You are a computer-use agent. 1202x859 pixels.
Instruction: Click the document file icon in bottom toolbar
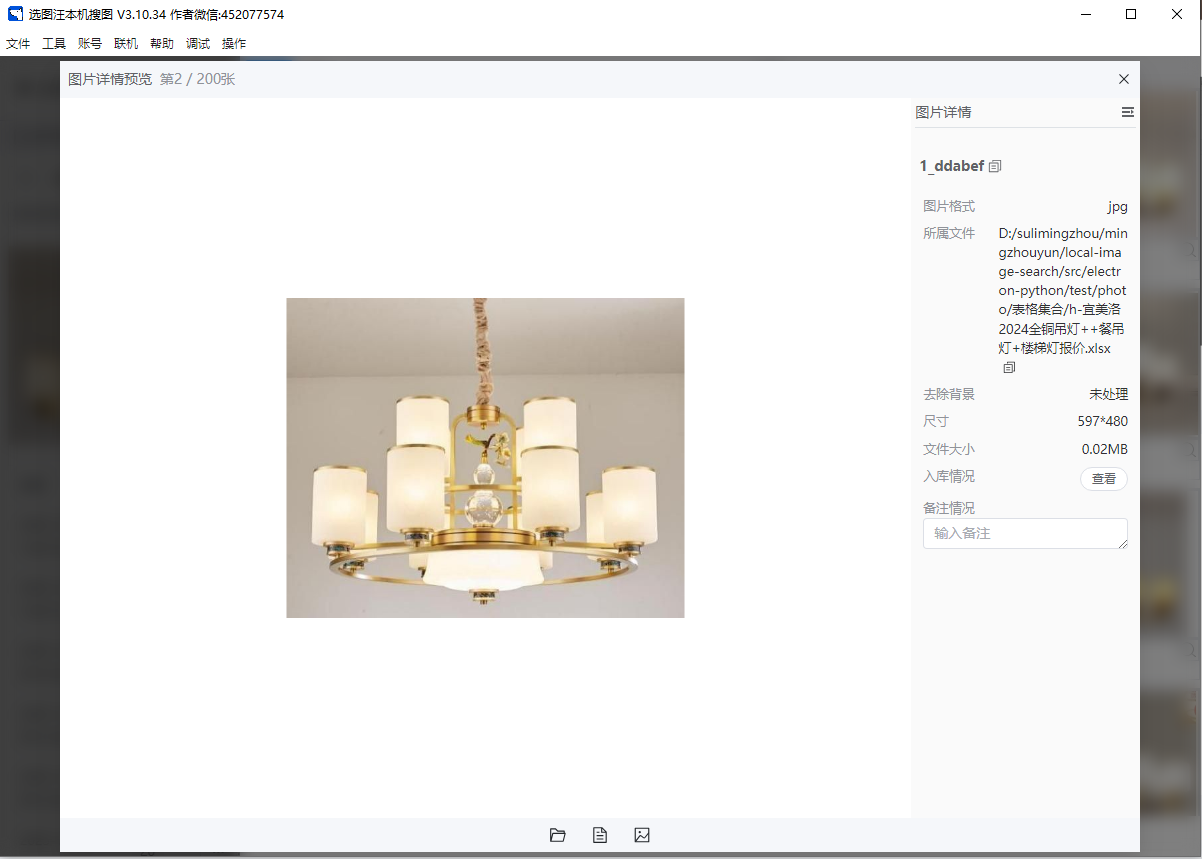point(600,835)
